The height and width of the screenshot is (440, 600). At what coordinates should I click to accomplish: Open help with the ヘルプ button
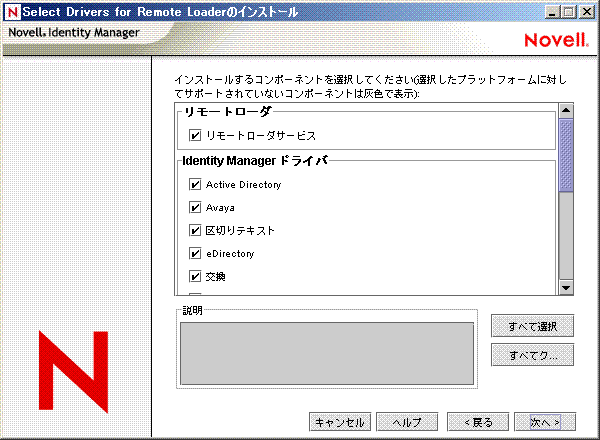pos(407,422)
